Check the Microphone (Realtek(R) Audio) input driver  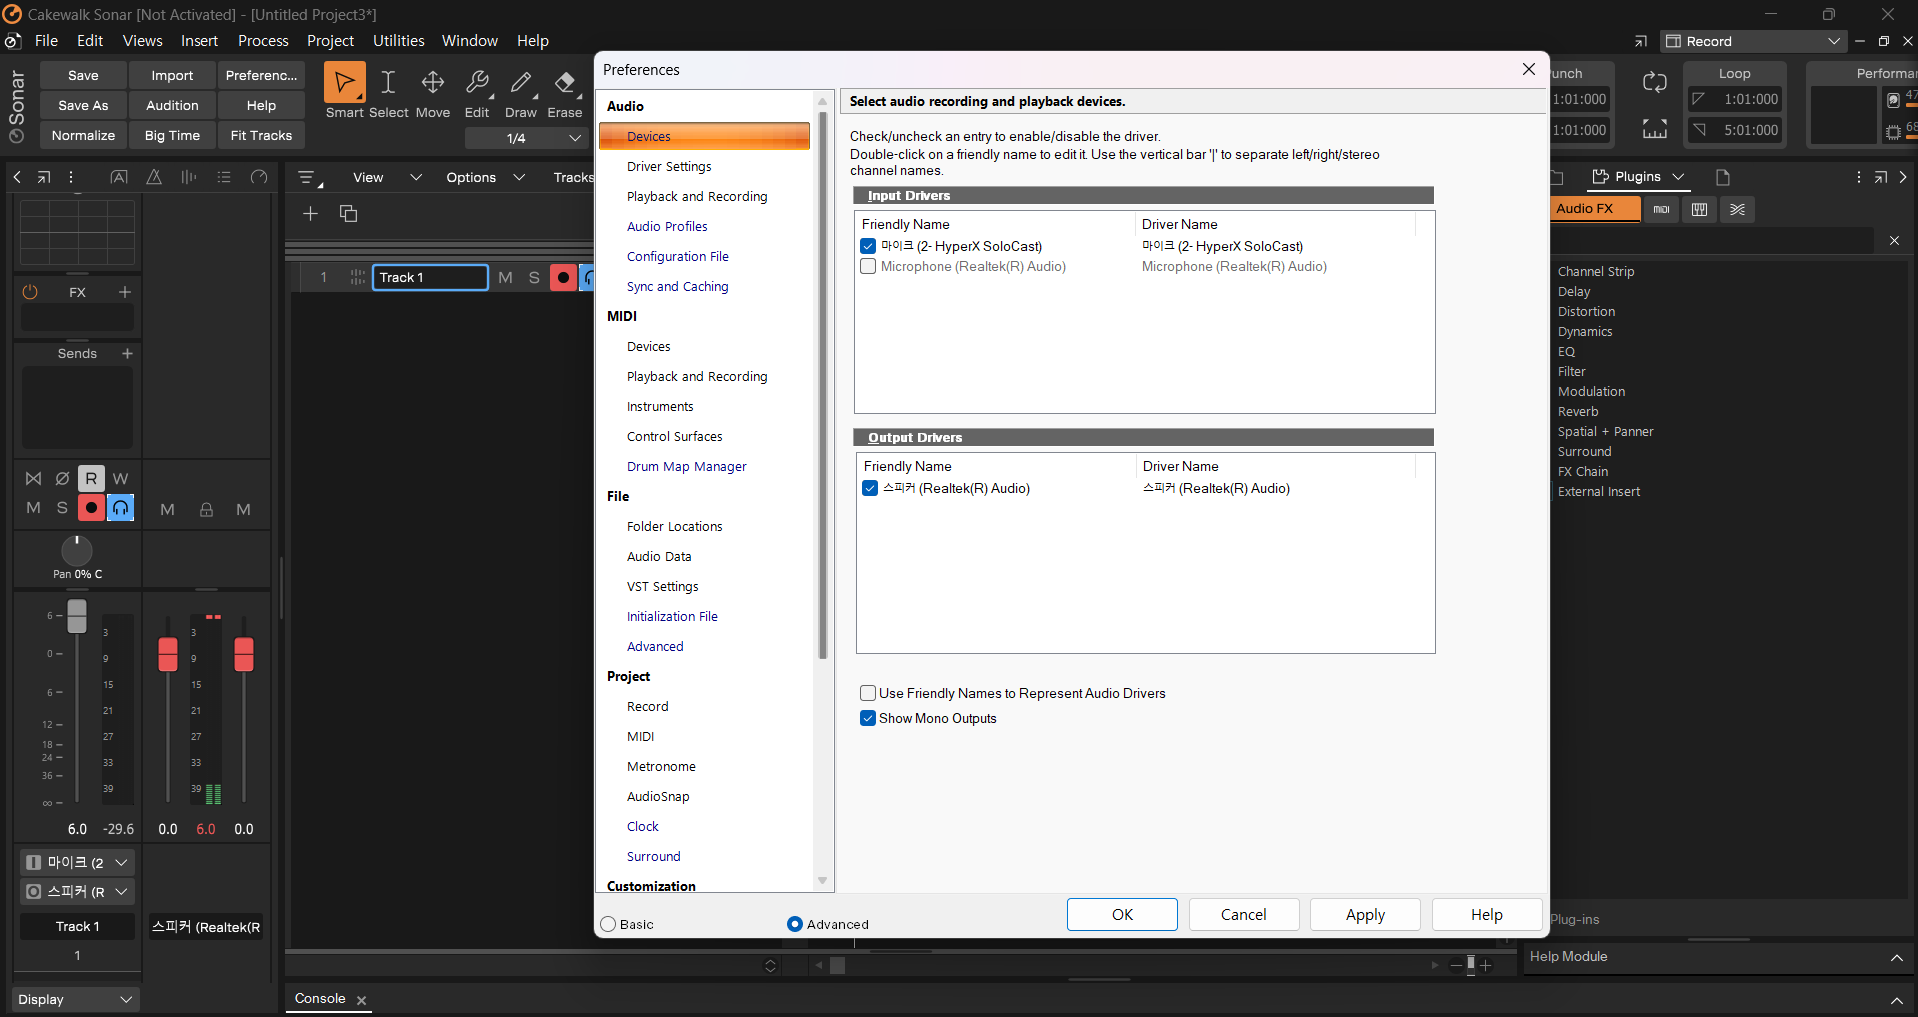[868, 266]
